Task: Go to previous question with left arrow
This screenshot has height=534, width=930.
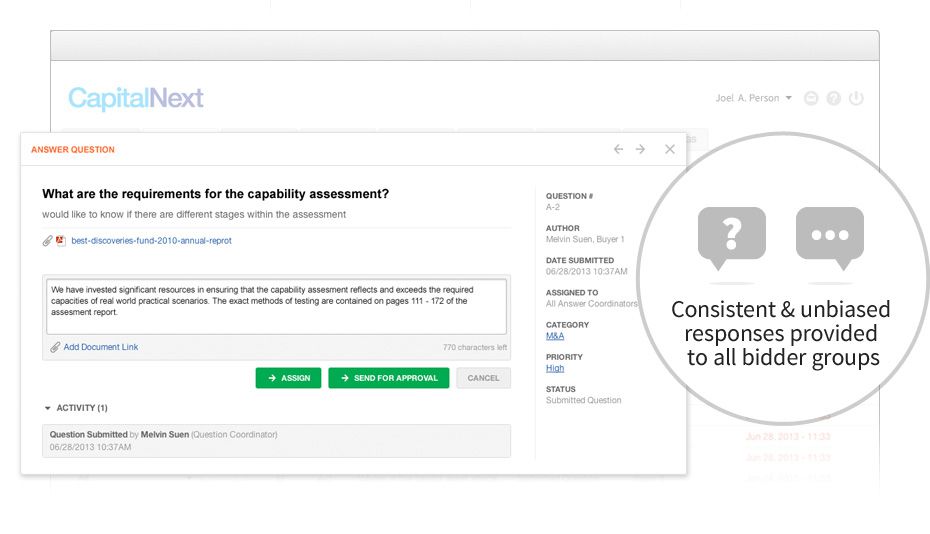Action: coord(618,149)
